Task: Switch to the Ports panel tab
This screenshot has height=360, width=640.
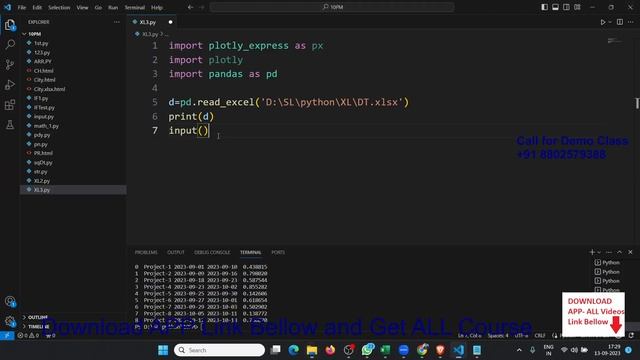Action: [x=278, y=252]
